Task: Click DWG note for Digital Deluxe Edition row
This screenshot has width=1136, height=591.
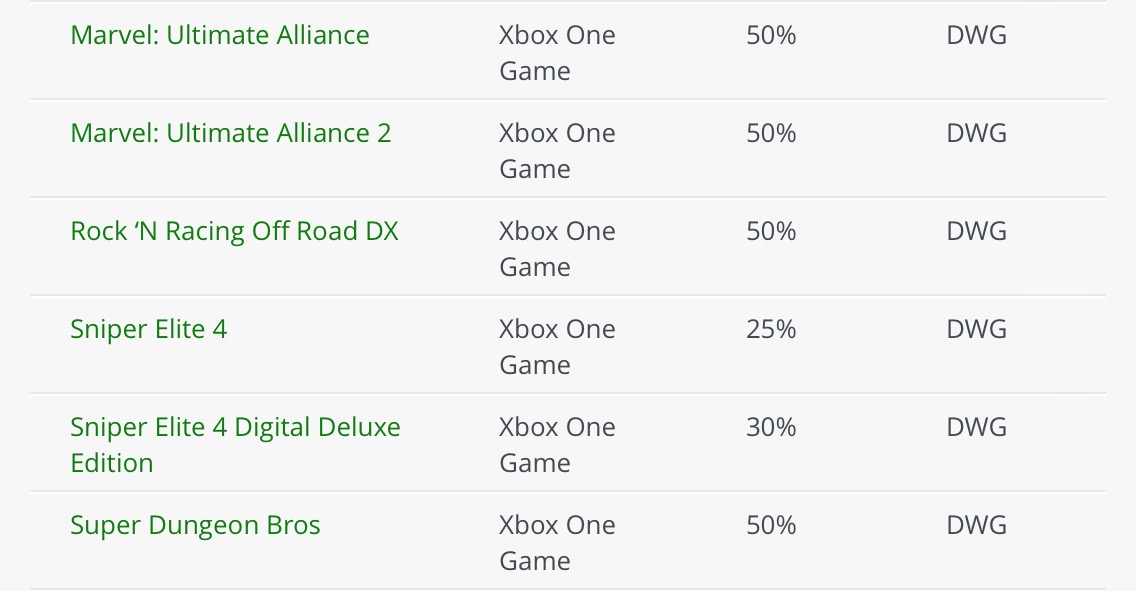Action: tap(976, 427)
